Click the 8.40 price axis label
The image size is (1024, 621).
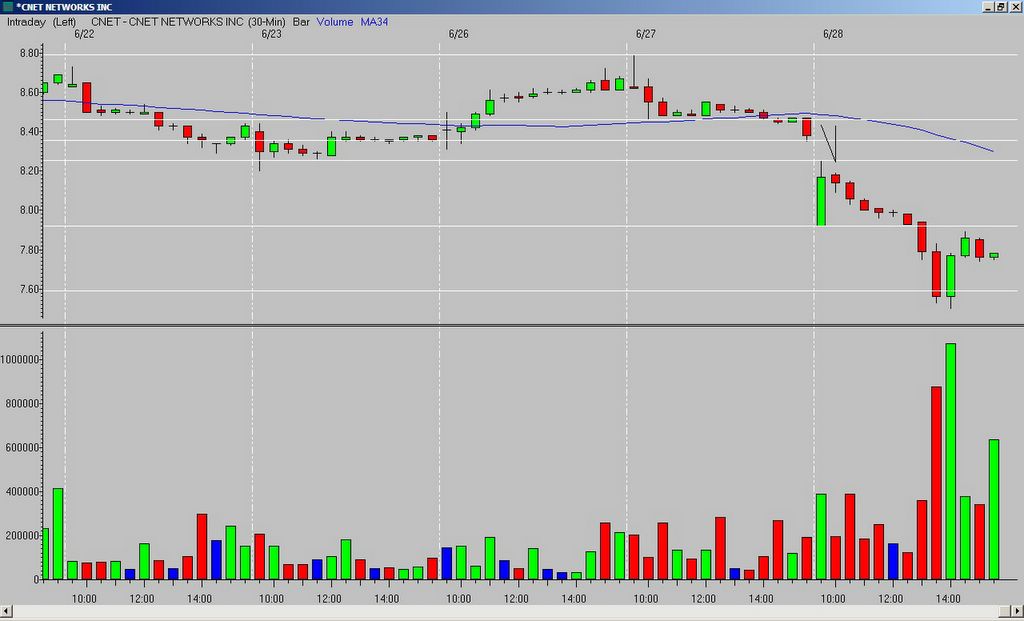pyautogui.click(x=30, y=131)
